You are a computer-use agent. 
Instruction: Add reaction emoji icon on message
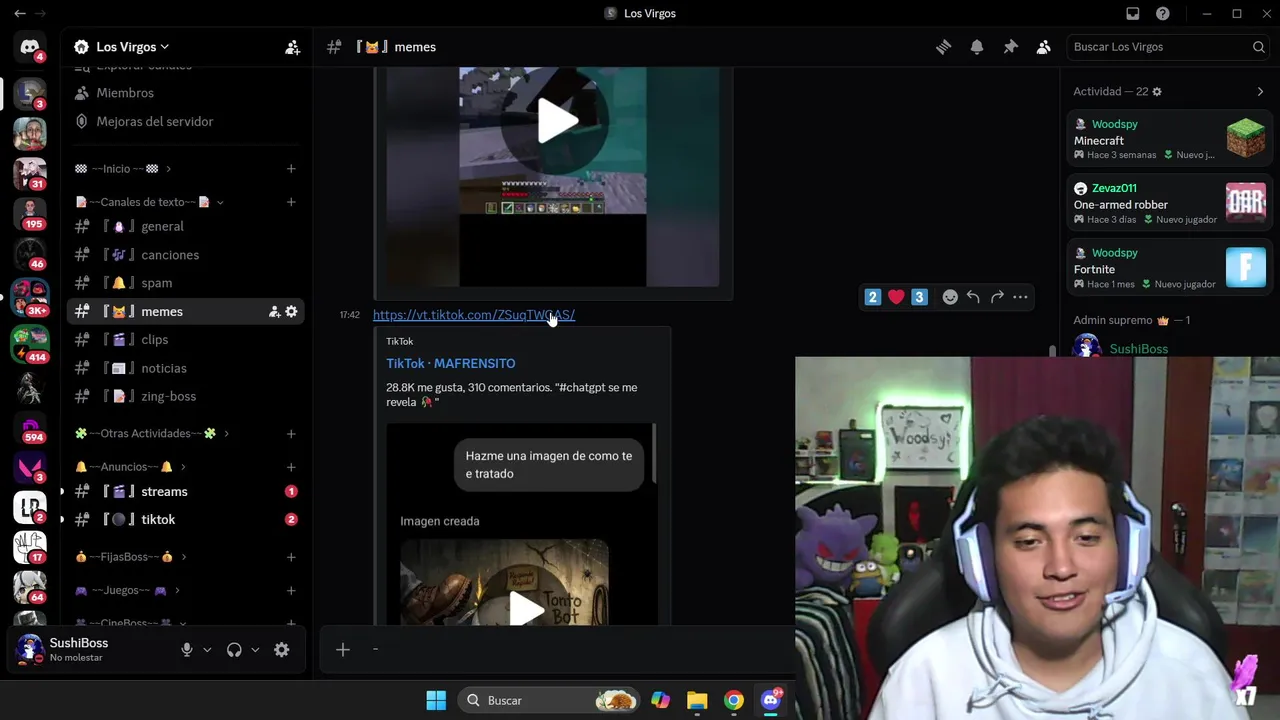[950, 297]
